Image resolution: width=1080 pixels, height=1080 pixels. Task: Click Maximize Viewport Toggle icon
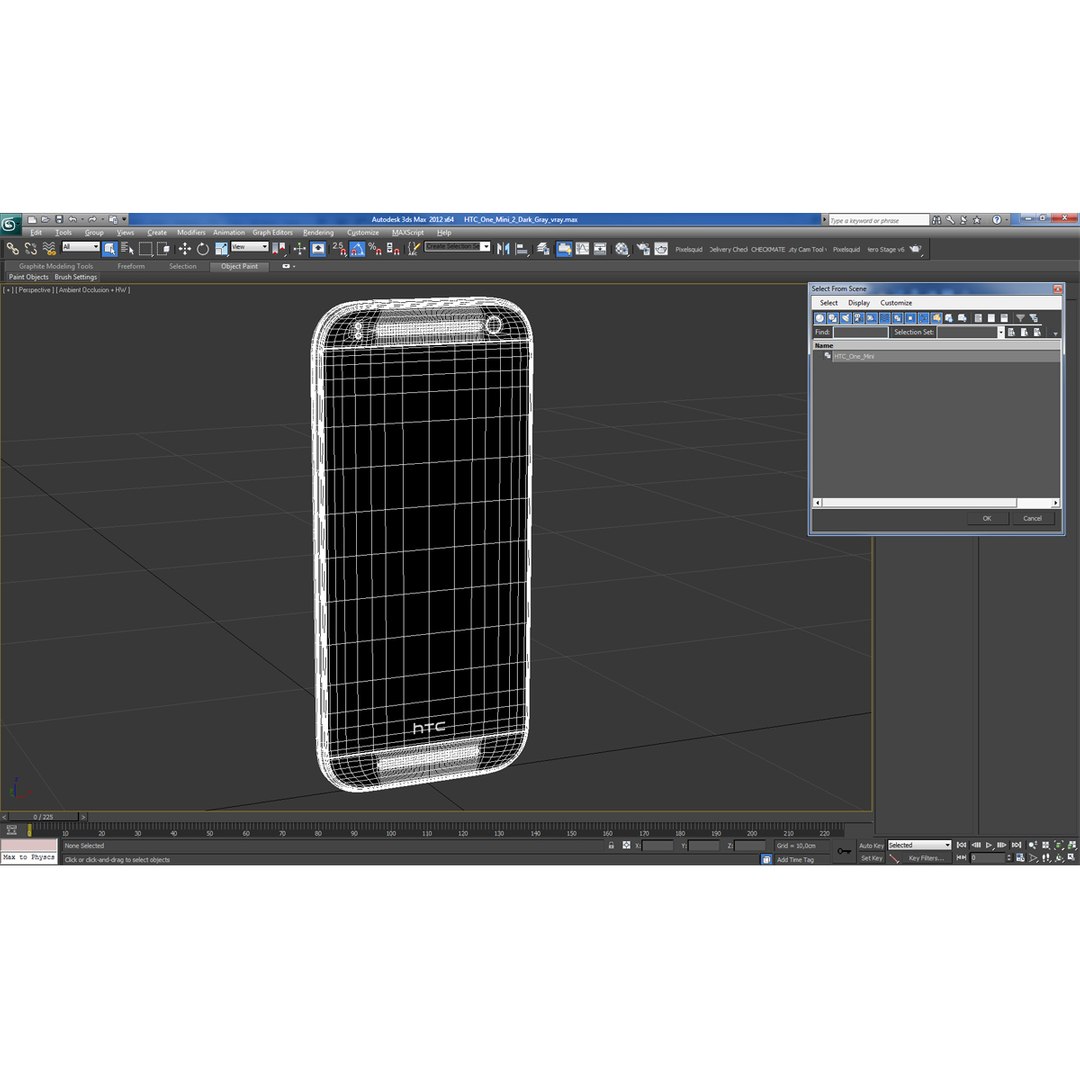(x=1072, y=858)
